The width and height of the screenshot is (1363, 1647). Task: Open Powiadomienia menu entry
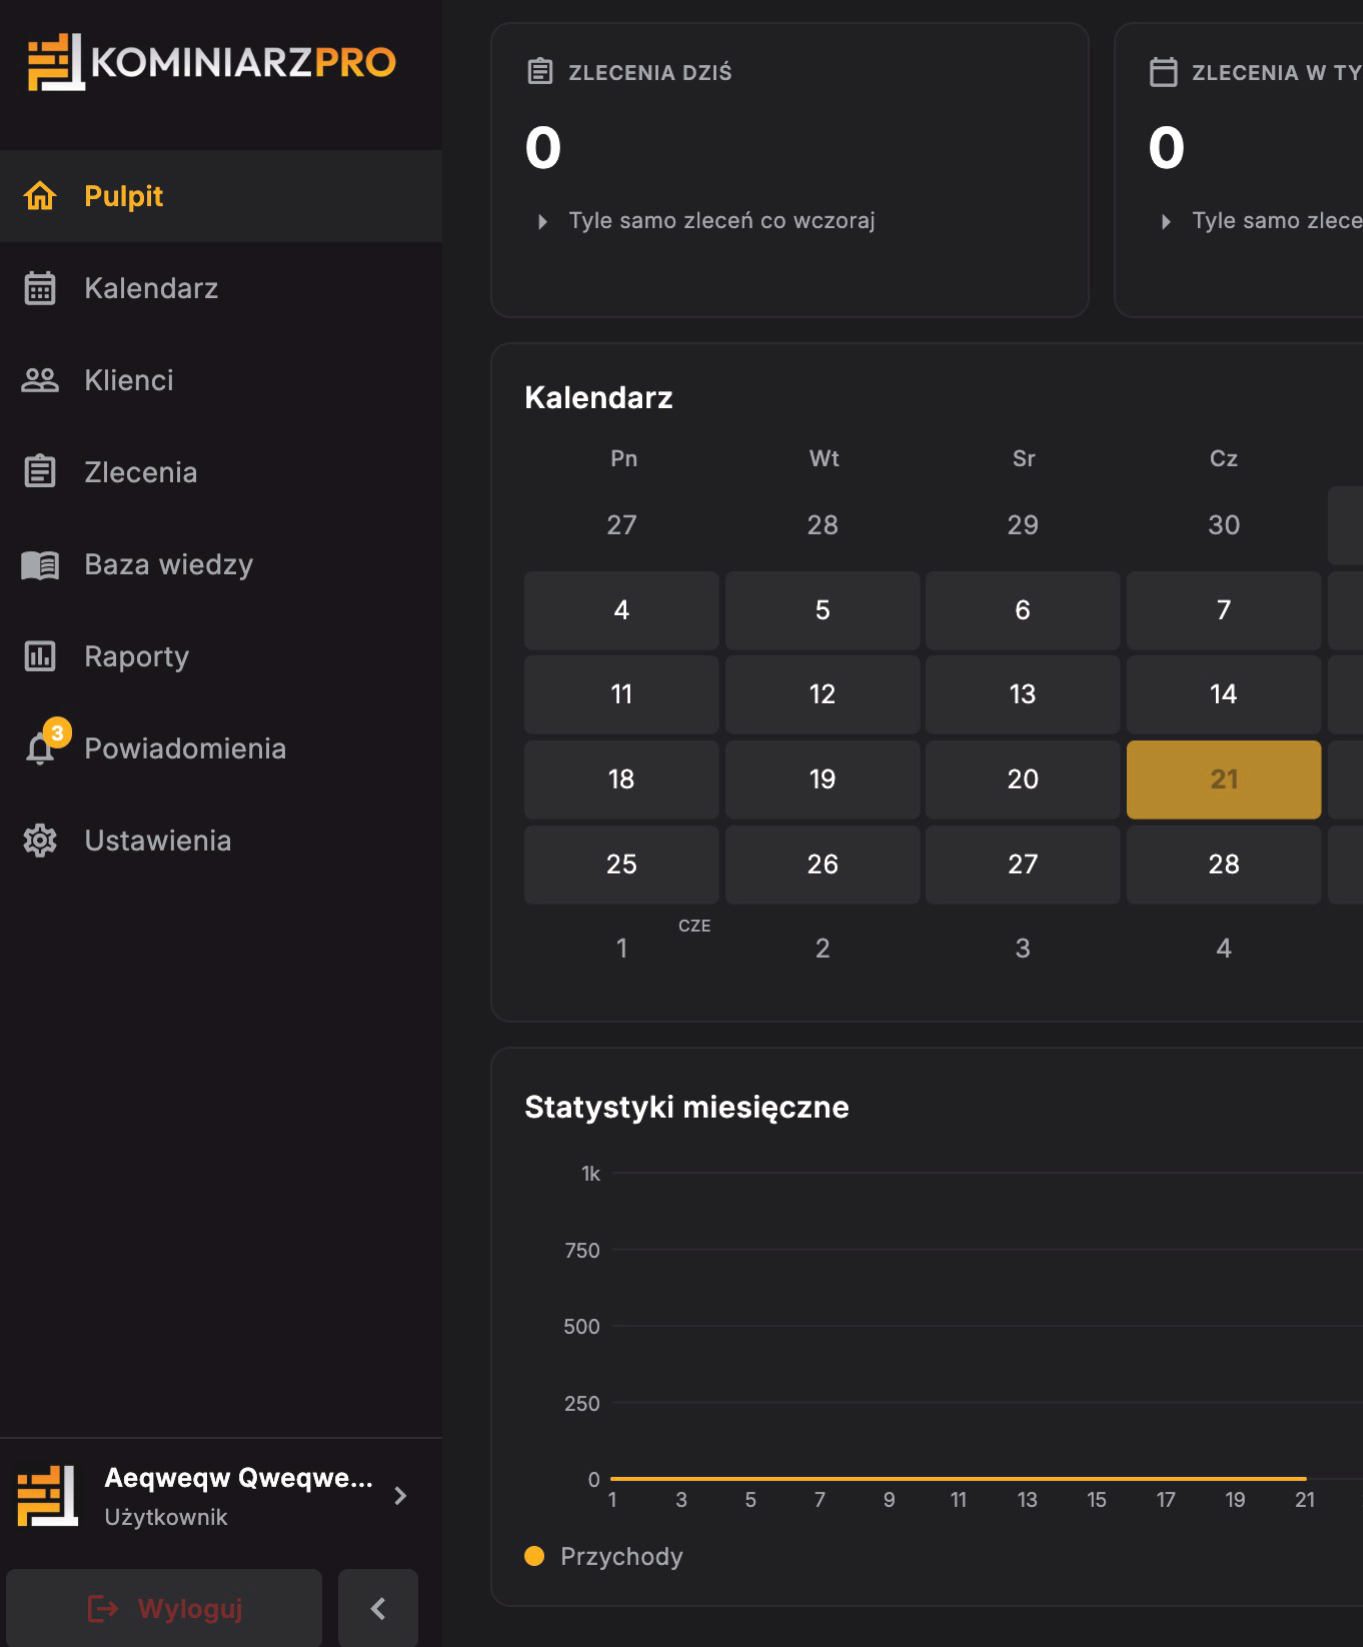point(221,748)
